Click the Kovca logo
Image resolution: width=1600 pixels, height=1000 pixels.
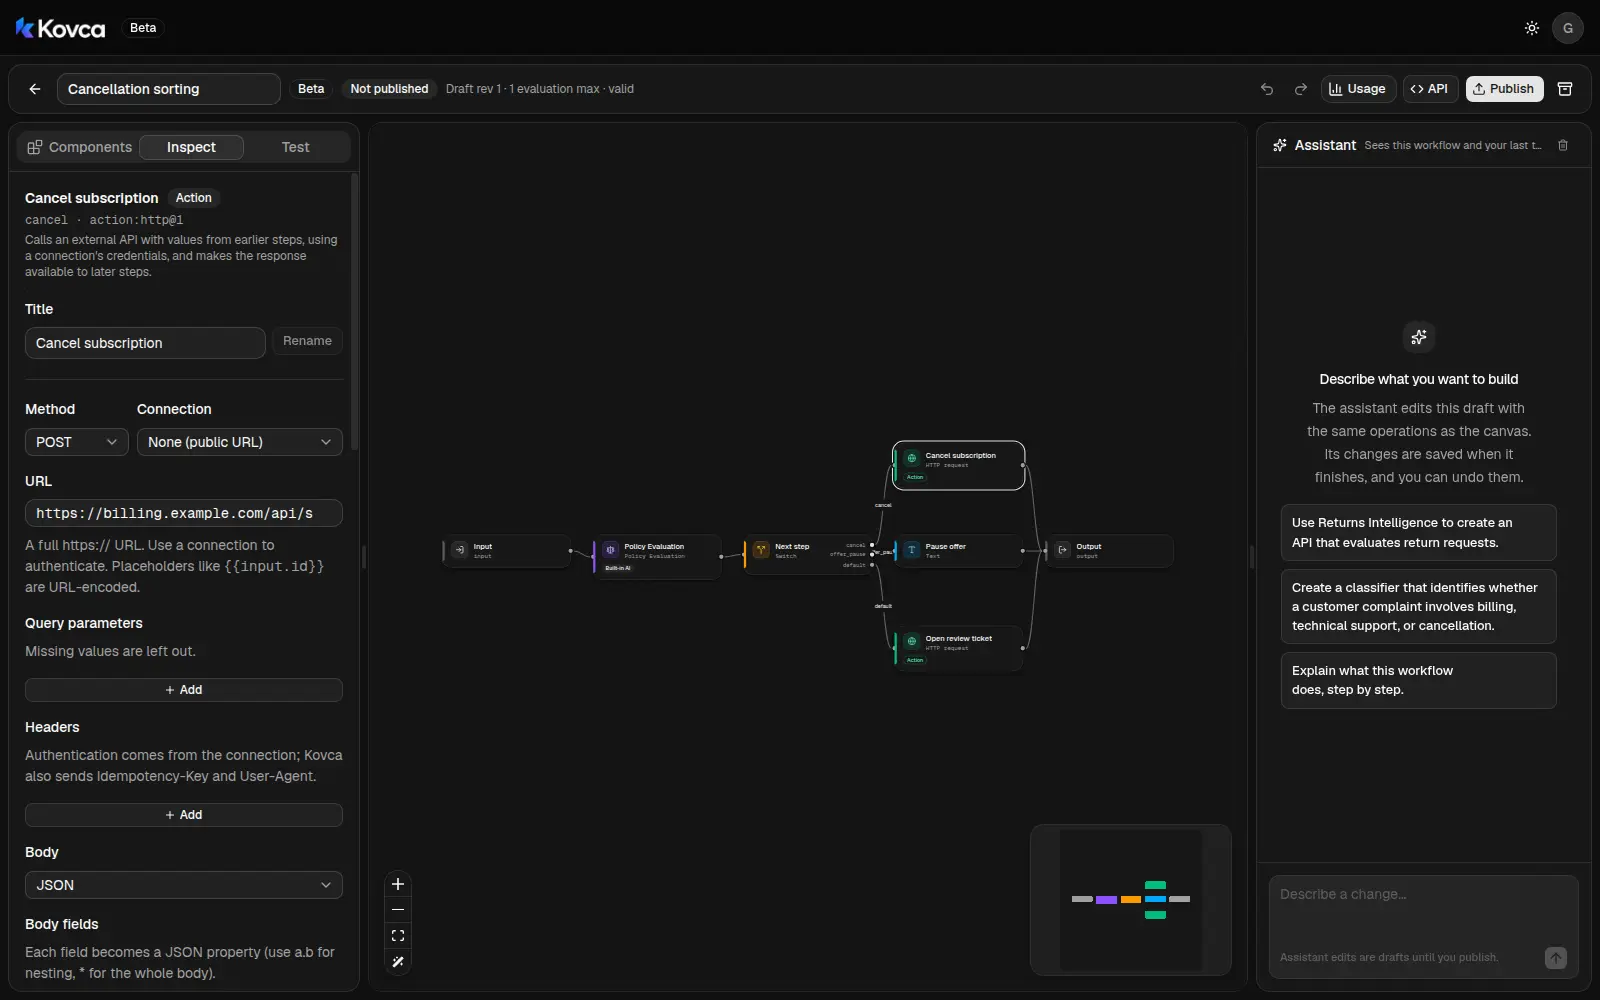click(60, 28)
